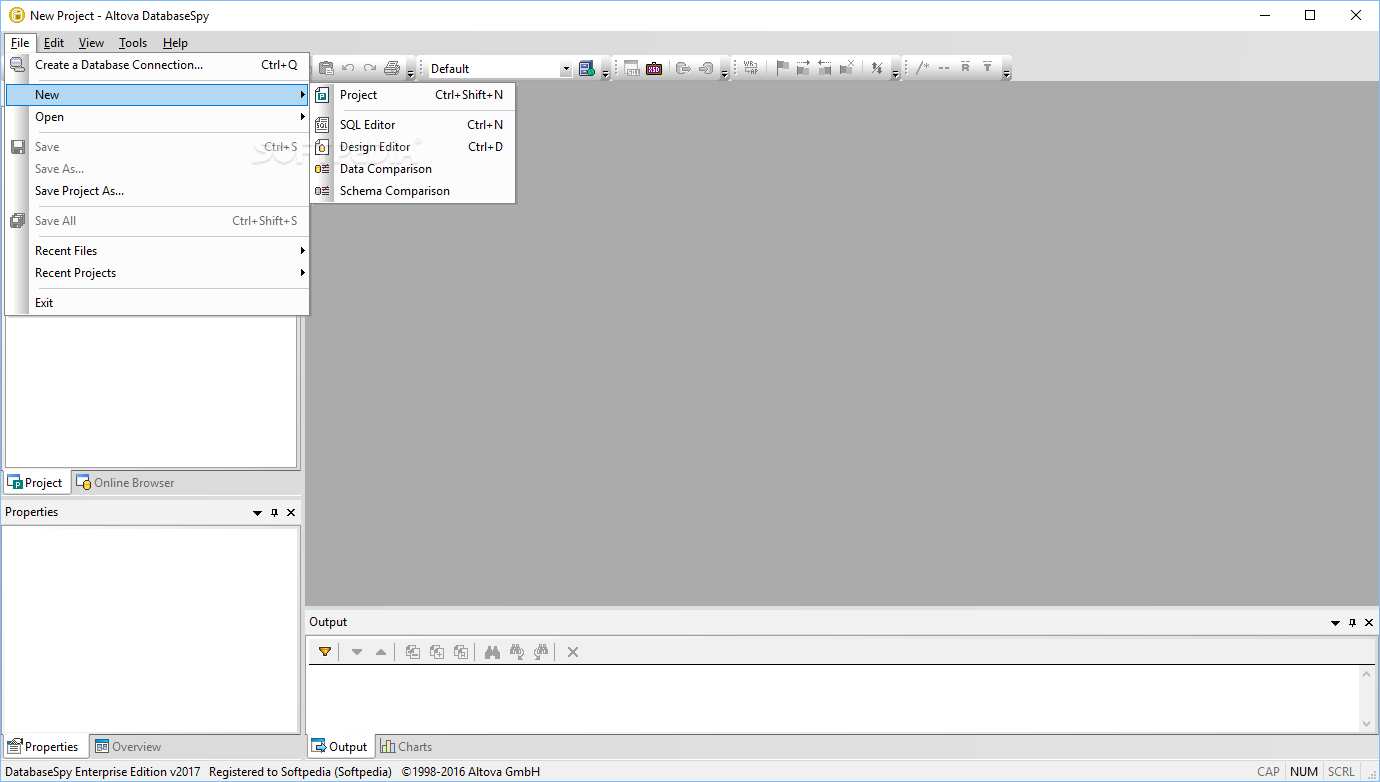Choose Data Comparison in New submenu
The image size is (1380, 782).
pyautogui.click(x=412, y=169)
